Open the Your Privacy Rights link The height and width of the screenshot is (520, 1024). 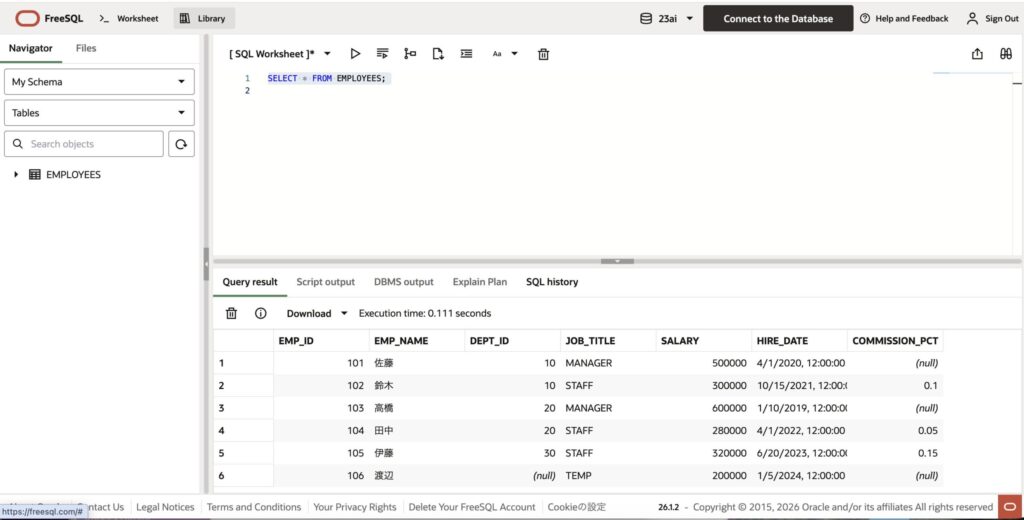pos(355,507)
